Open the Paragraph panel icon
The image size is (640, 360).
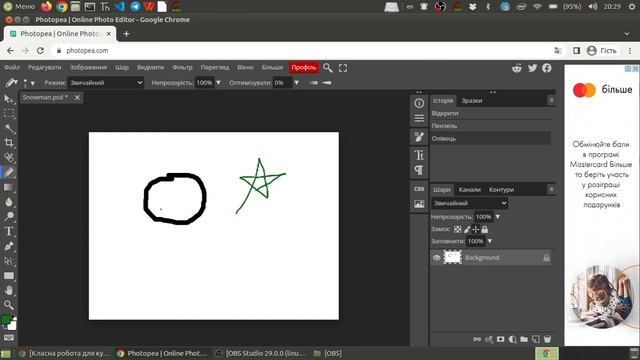pyautogui.click(x=419, y=170)
